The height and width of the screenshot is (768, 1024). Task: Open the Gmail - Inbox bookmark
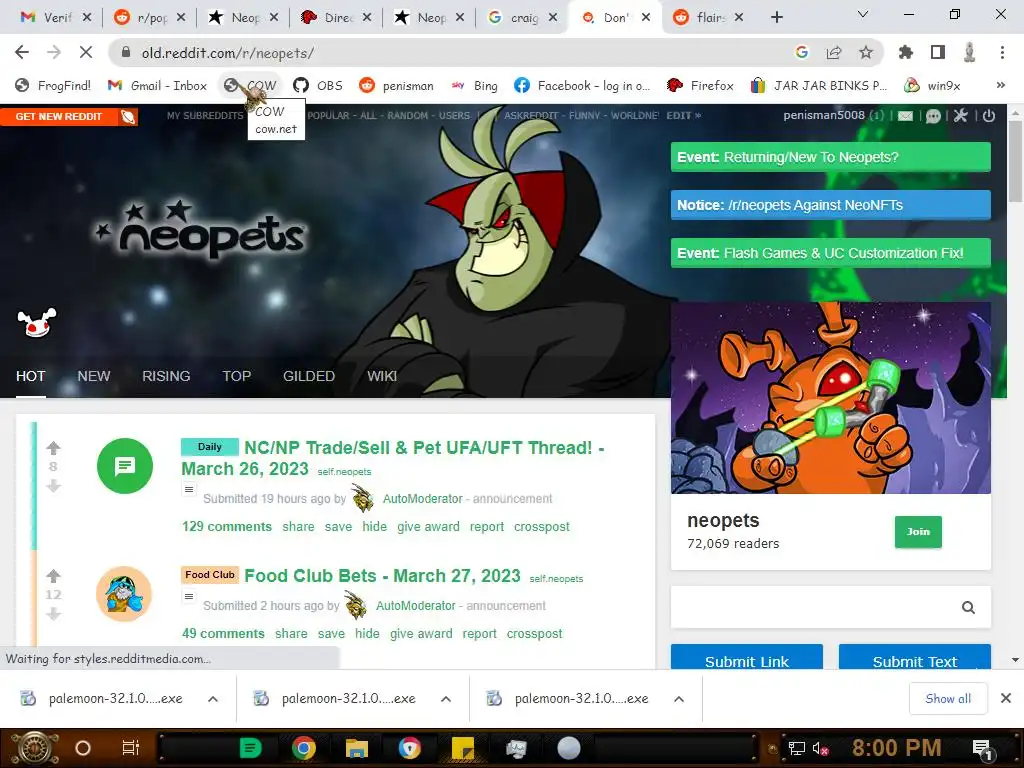pyautogui.click(x=157, y=86)
